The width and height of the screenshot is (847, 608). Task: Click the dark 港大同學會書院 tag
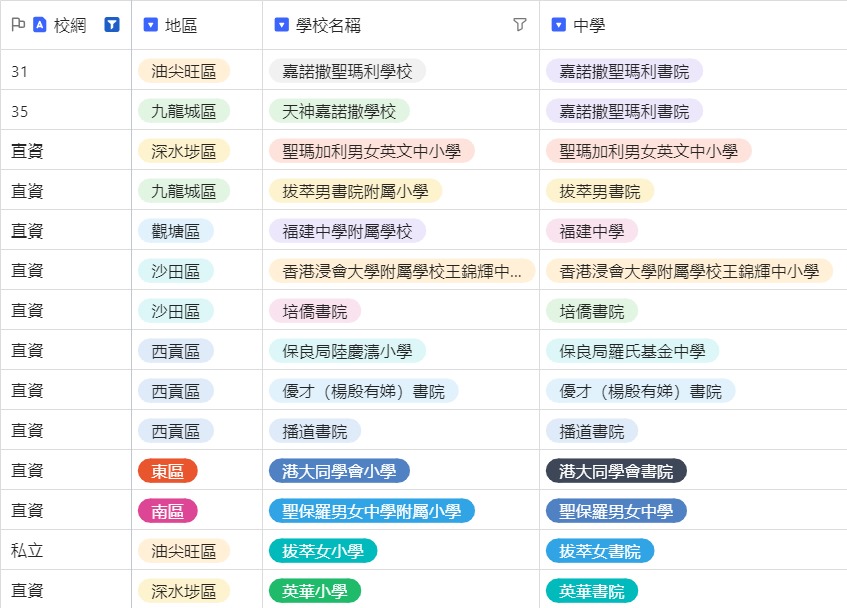click(x=616, y=471)
